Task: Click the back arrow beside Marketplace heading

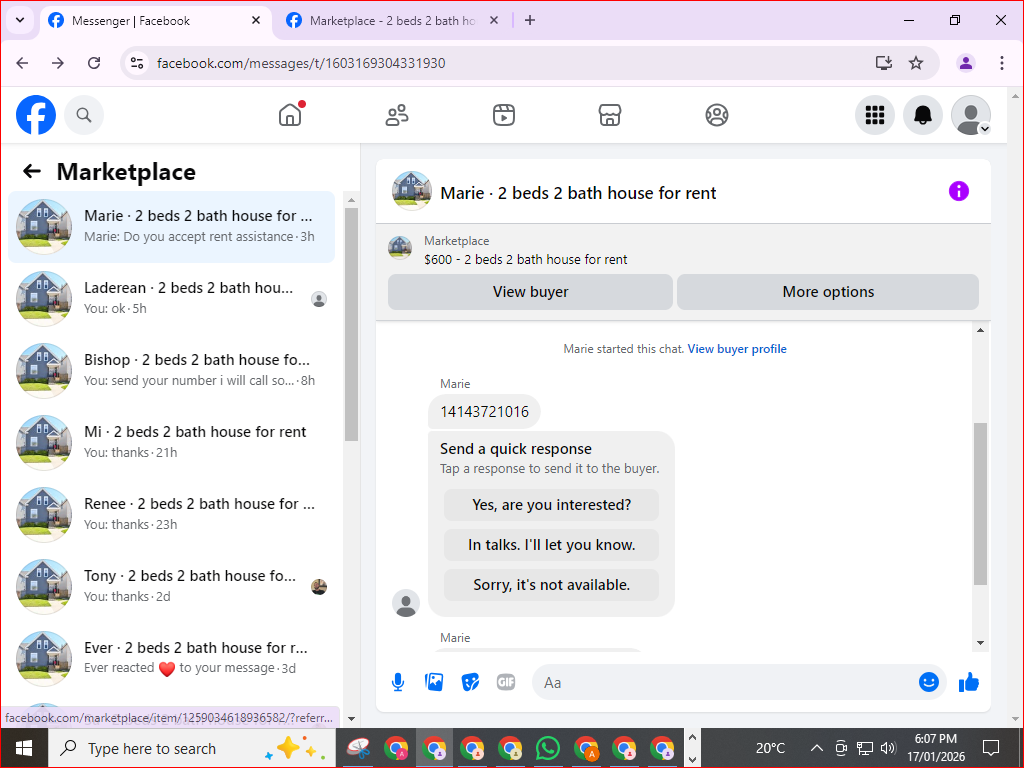Action: coord(32,172)
